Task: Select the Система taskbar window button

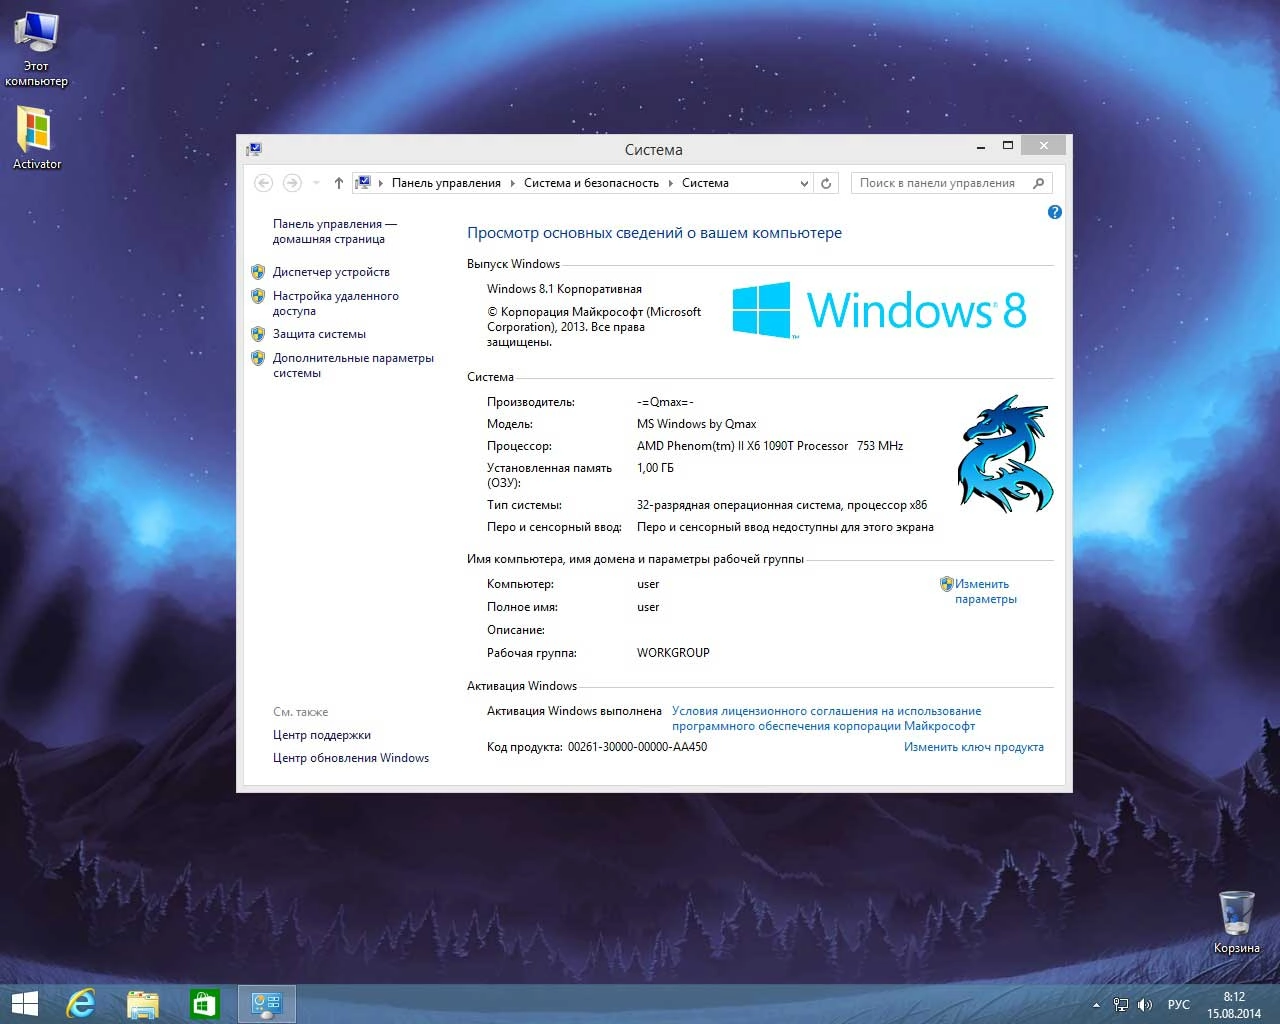Action: (267, 1004)
